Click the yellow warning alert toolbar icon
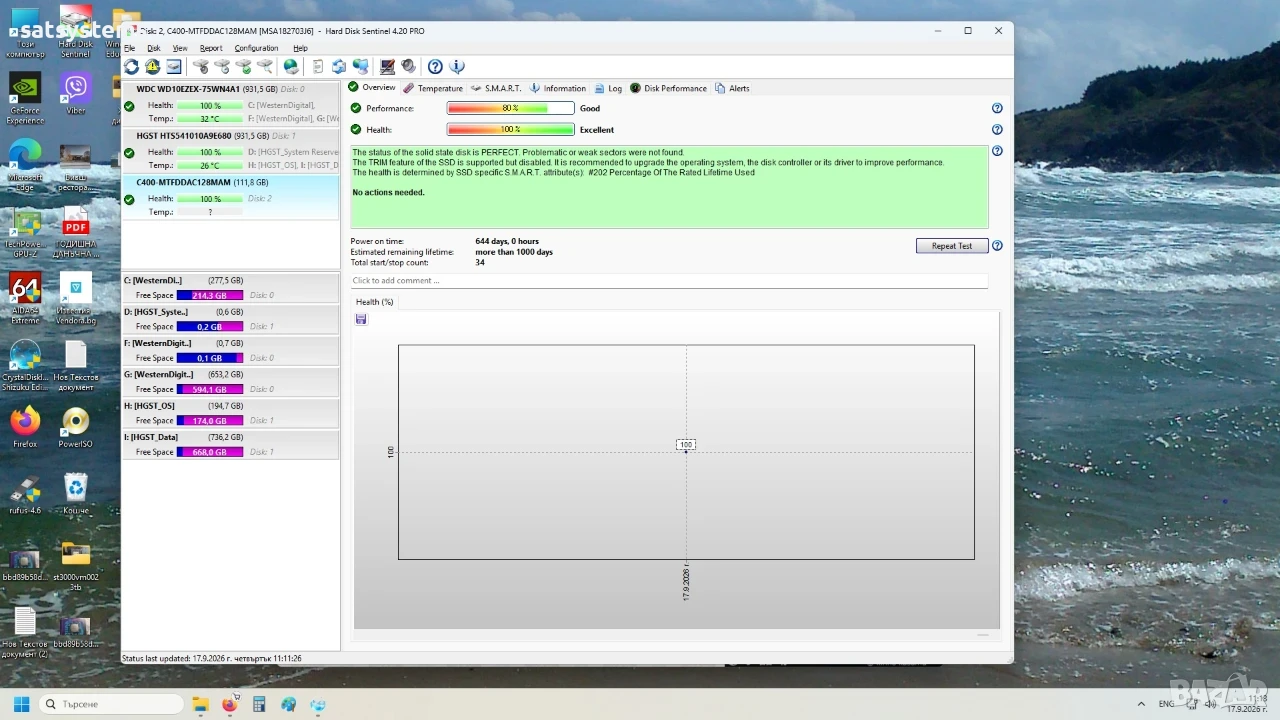The width and height of the screenshot is (1280, 720). (x=152, y=67)
